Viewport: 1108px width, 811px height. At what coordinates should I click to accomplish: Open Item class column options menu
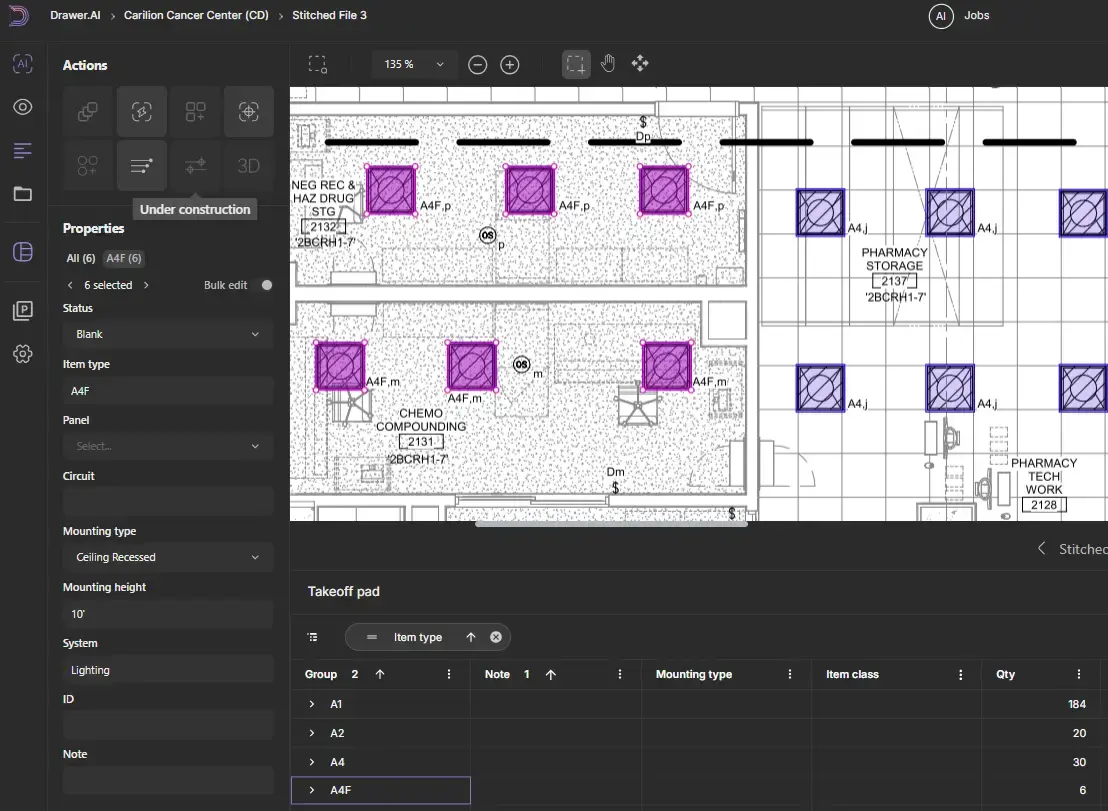click(960, 675)
